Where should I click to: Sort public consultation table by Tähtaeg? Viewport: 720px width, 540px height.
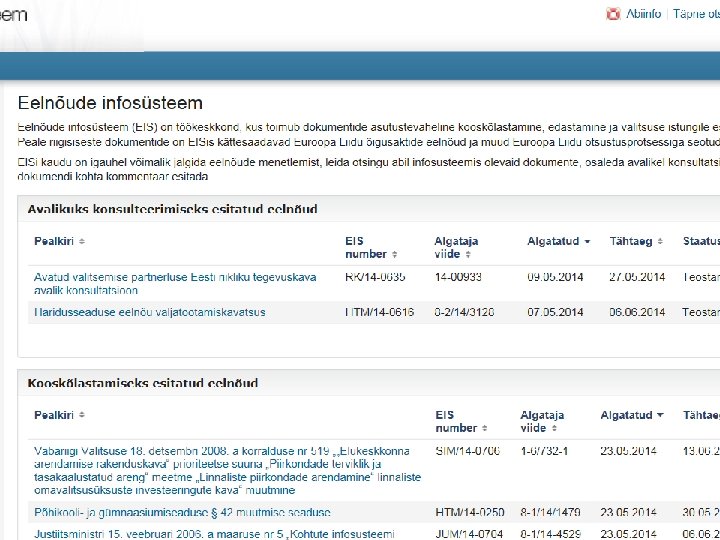(x=636, y=241)
